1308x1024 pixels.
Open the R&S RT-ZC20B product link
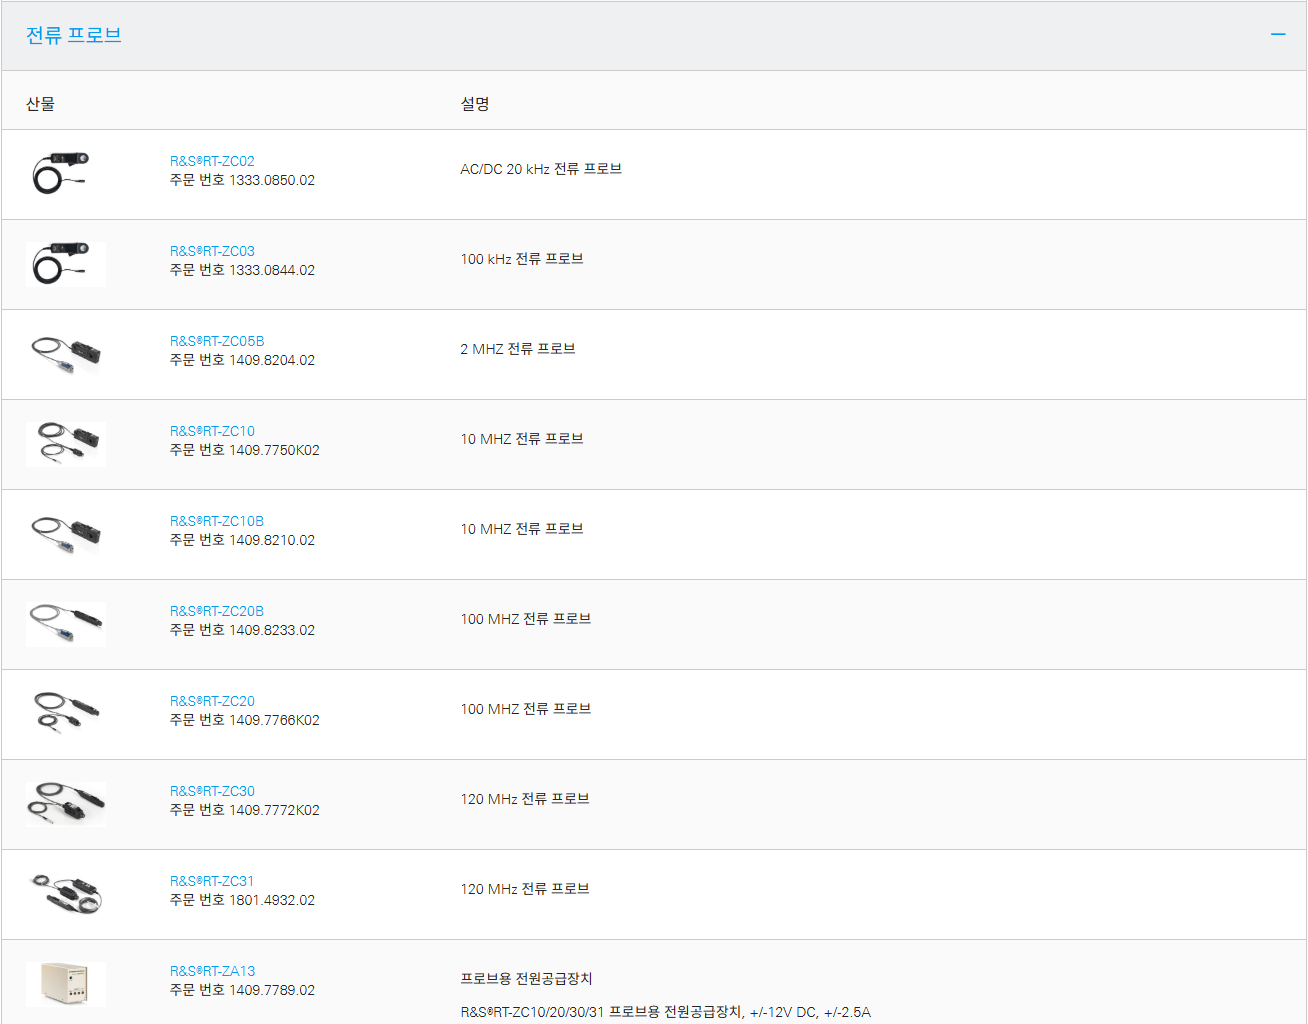pos(217,611)
